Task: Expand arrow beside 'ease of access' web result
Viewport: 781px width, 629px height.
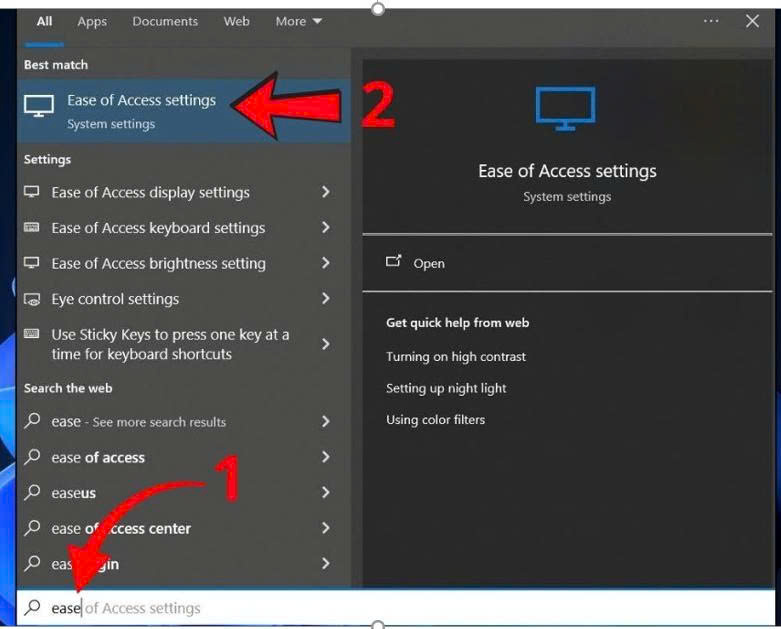Action: coord(325,457)
